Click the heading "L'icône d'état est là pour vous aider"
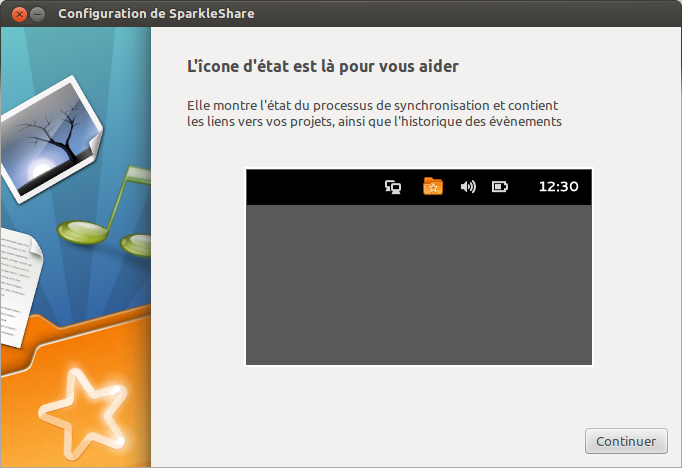The height and width of the screenshot is (468, 682). [x=323, y=67]
